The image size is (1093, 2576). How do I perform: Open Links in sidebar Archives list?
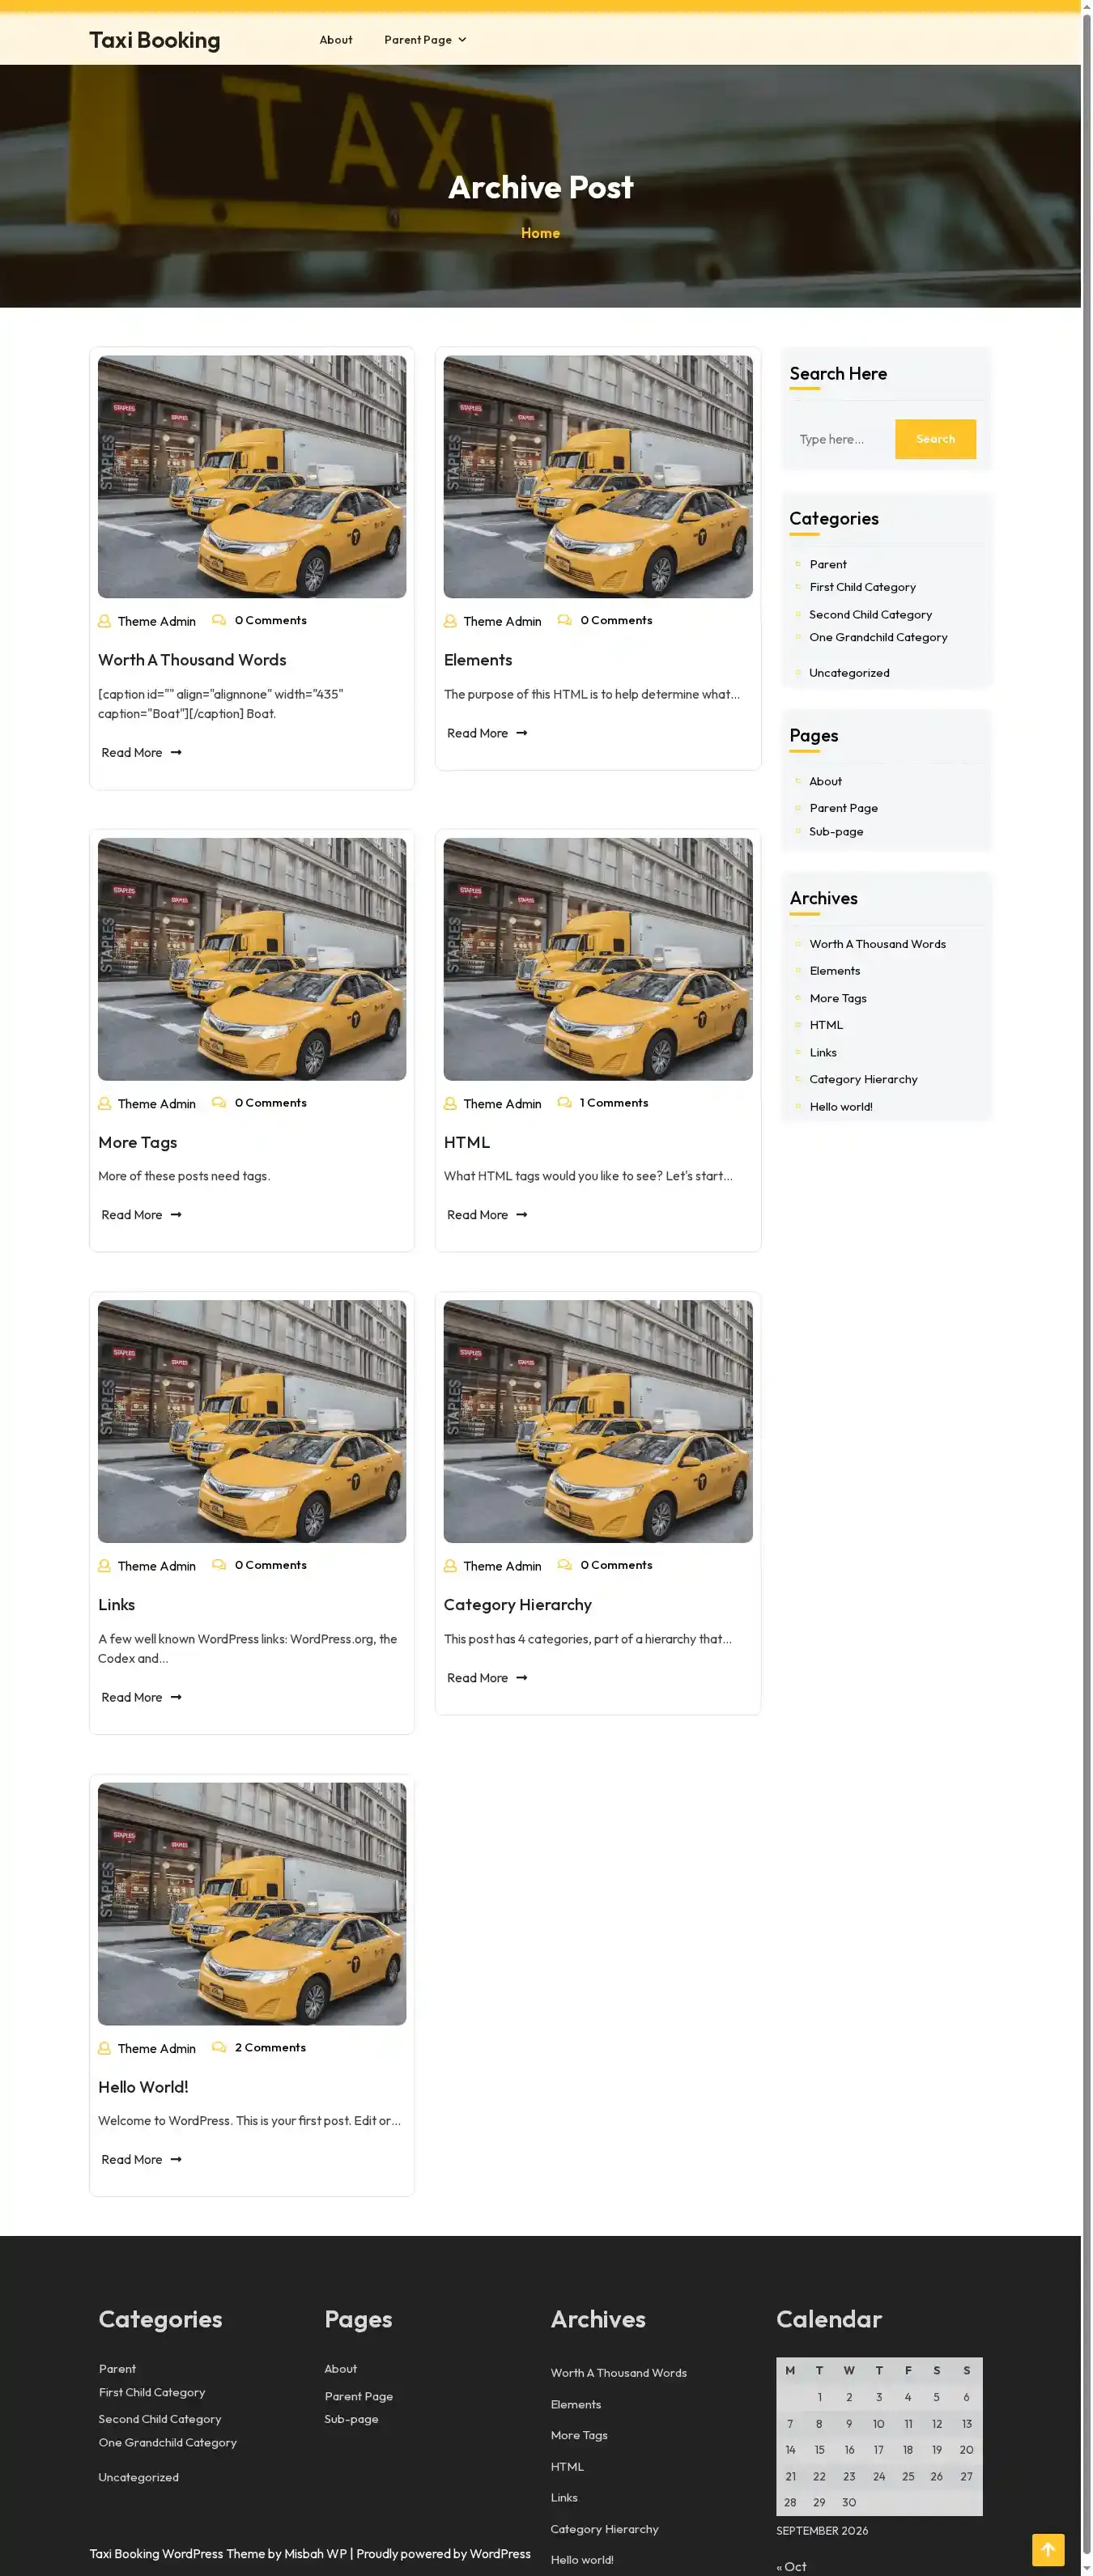click(823, 1053)
